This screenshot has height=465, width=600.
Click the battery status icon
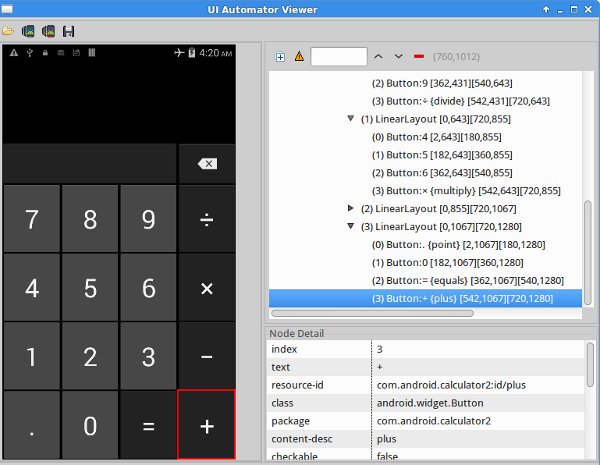[x=192, y=52]
